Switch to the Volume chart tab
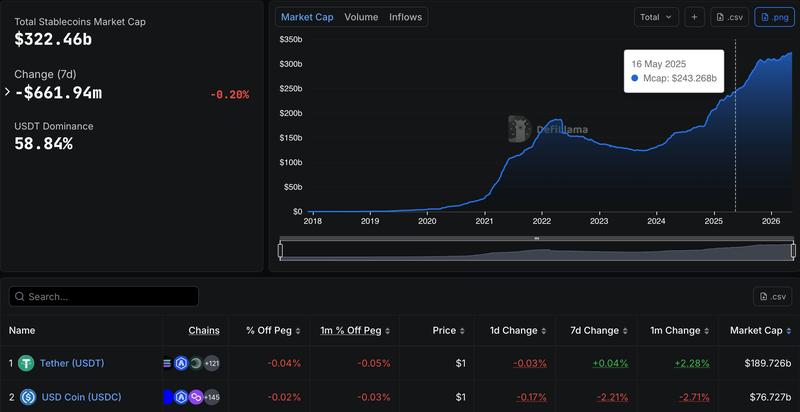Image resolution: width=800 pixels, height=412 pixels. pos(361,17)
